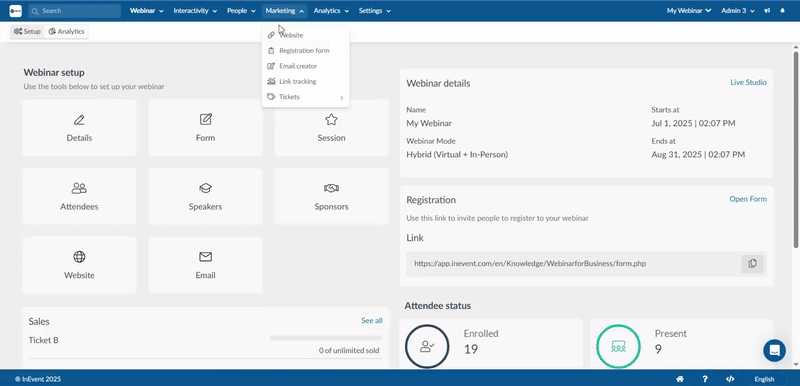Open the Webinar dropdown menu
Viewport: 800px width, 386px height.
coord(146,11)
